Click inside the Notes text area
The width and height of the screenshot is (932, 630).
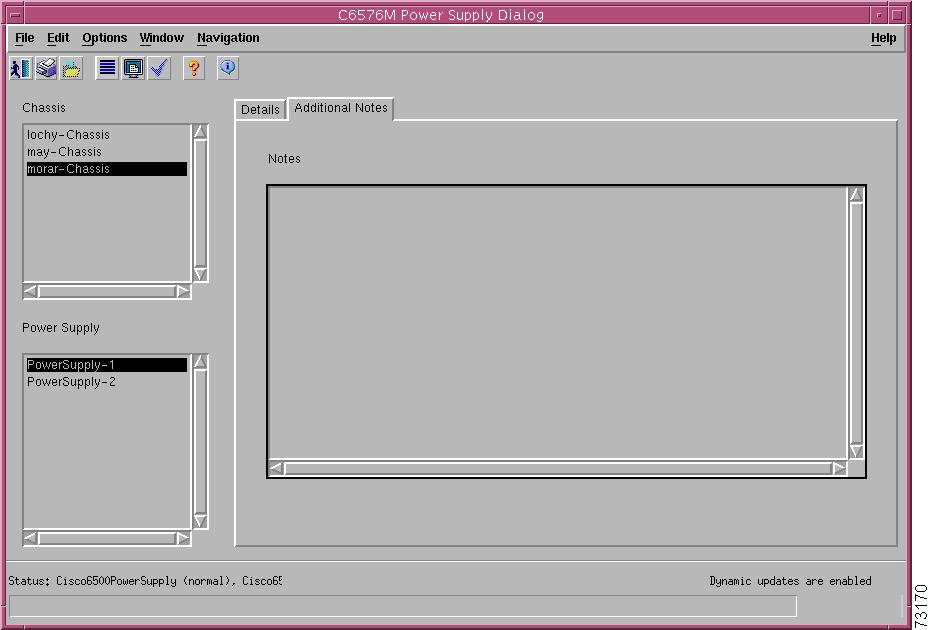click(558, 323)
